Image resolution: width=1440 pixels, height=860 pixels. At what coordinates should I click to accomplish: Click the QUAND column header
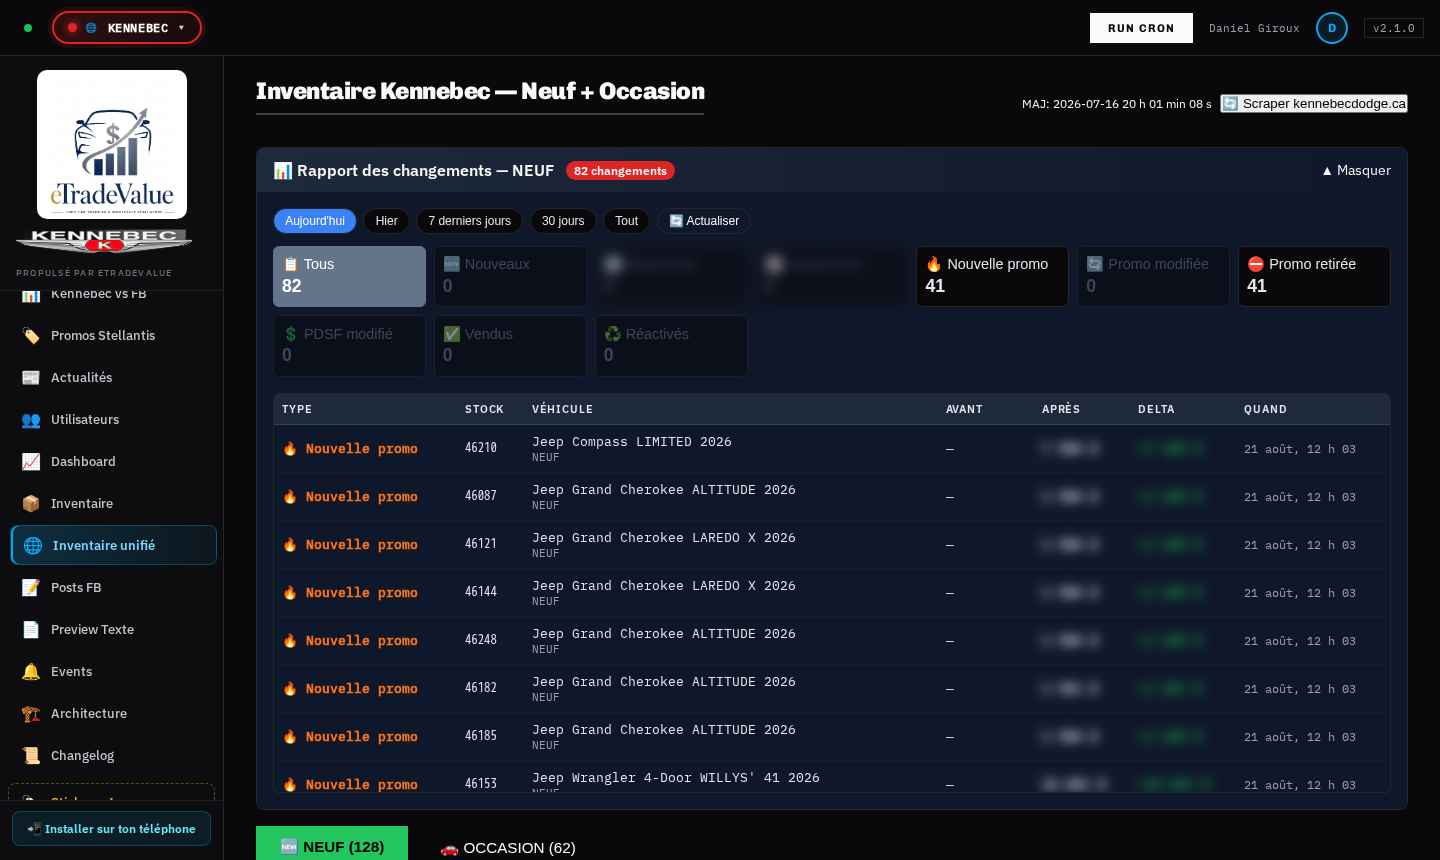click(x=1265, y=409)
